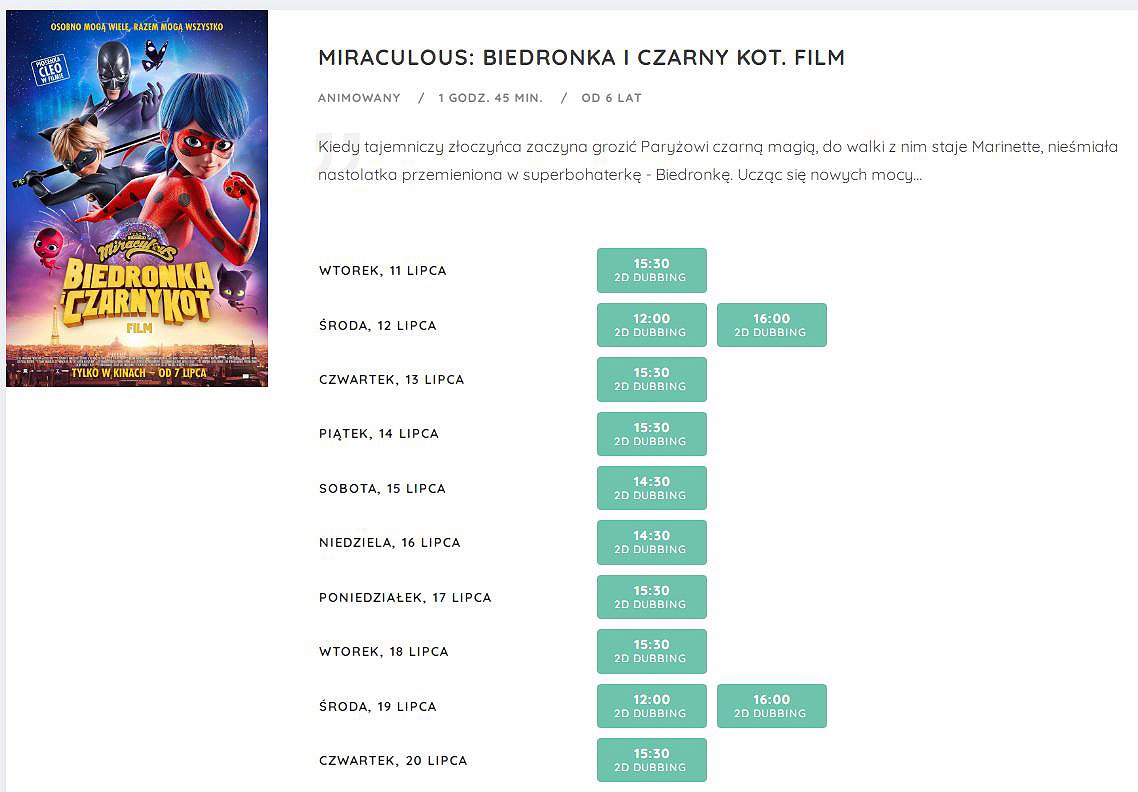
Task: Click the Środa, 12 lipca date label
Action: tap(377, 326)
